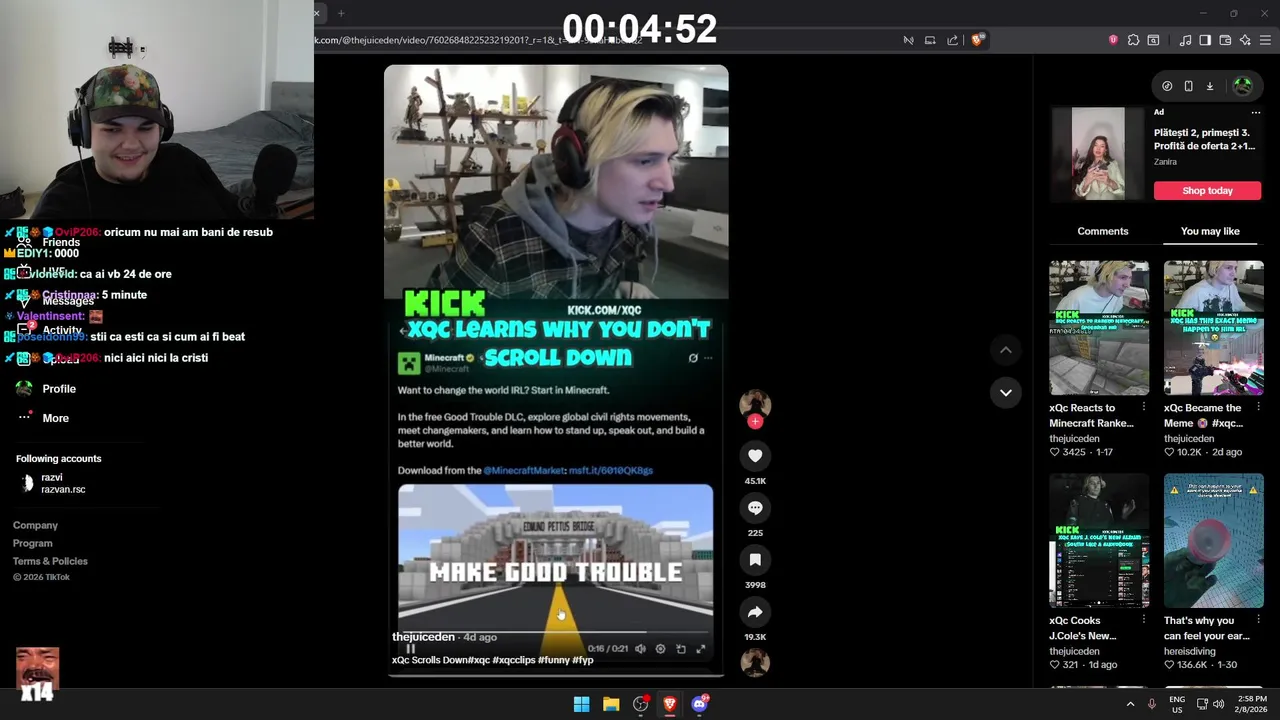
Task: Go to the previous video arrow
Action: (x=1006, y=350)
